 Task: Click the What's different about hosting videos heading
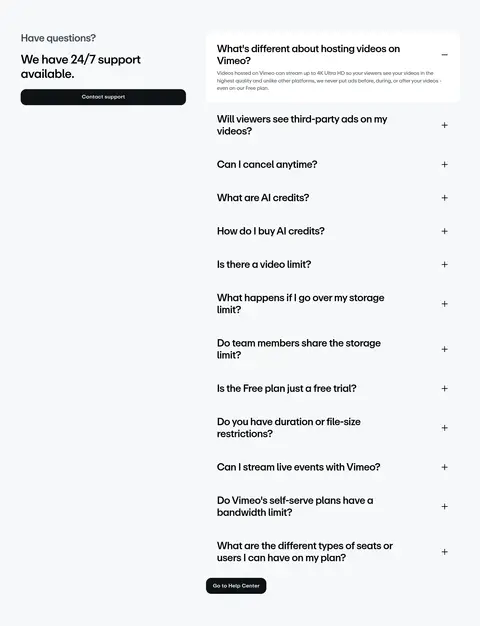click(x=308, y=55)
